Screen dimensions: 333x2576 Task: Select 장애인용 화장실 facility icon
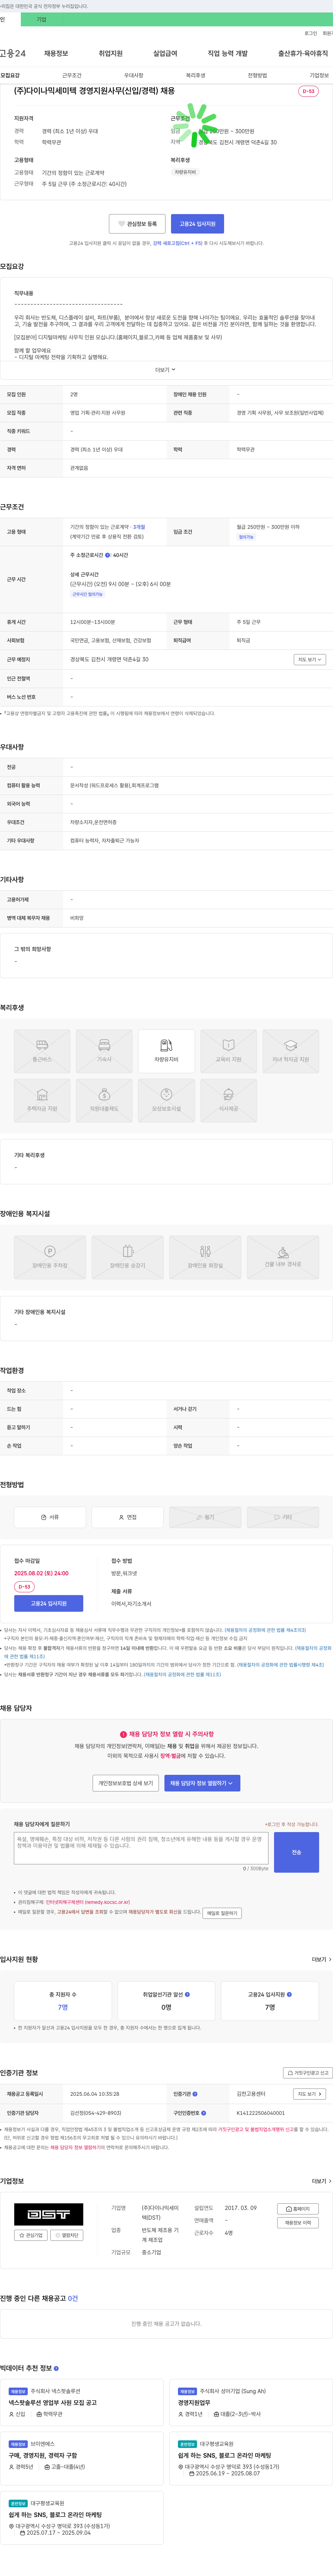pyautogui.click(x=205, y=1257)
